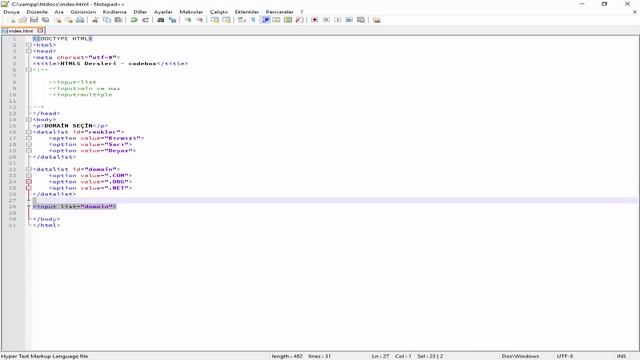Click the Play Macro icon
640x360 pixels.
pos(338,20)
